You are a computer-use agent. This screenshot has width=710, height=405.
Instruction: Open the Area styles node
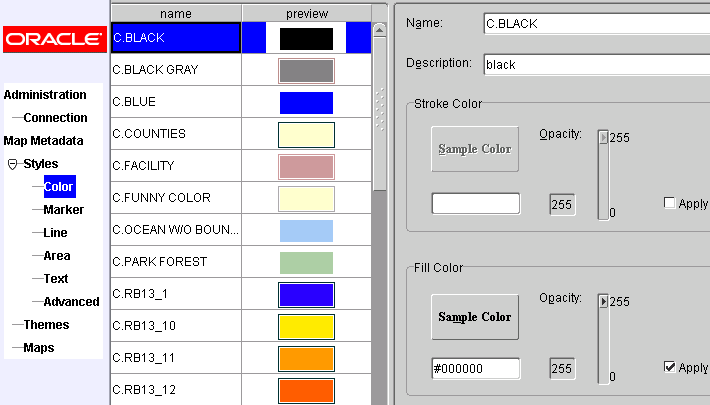(x=57, y=256)
